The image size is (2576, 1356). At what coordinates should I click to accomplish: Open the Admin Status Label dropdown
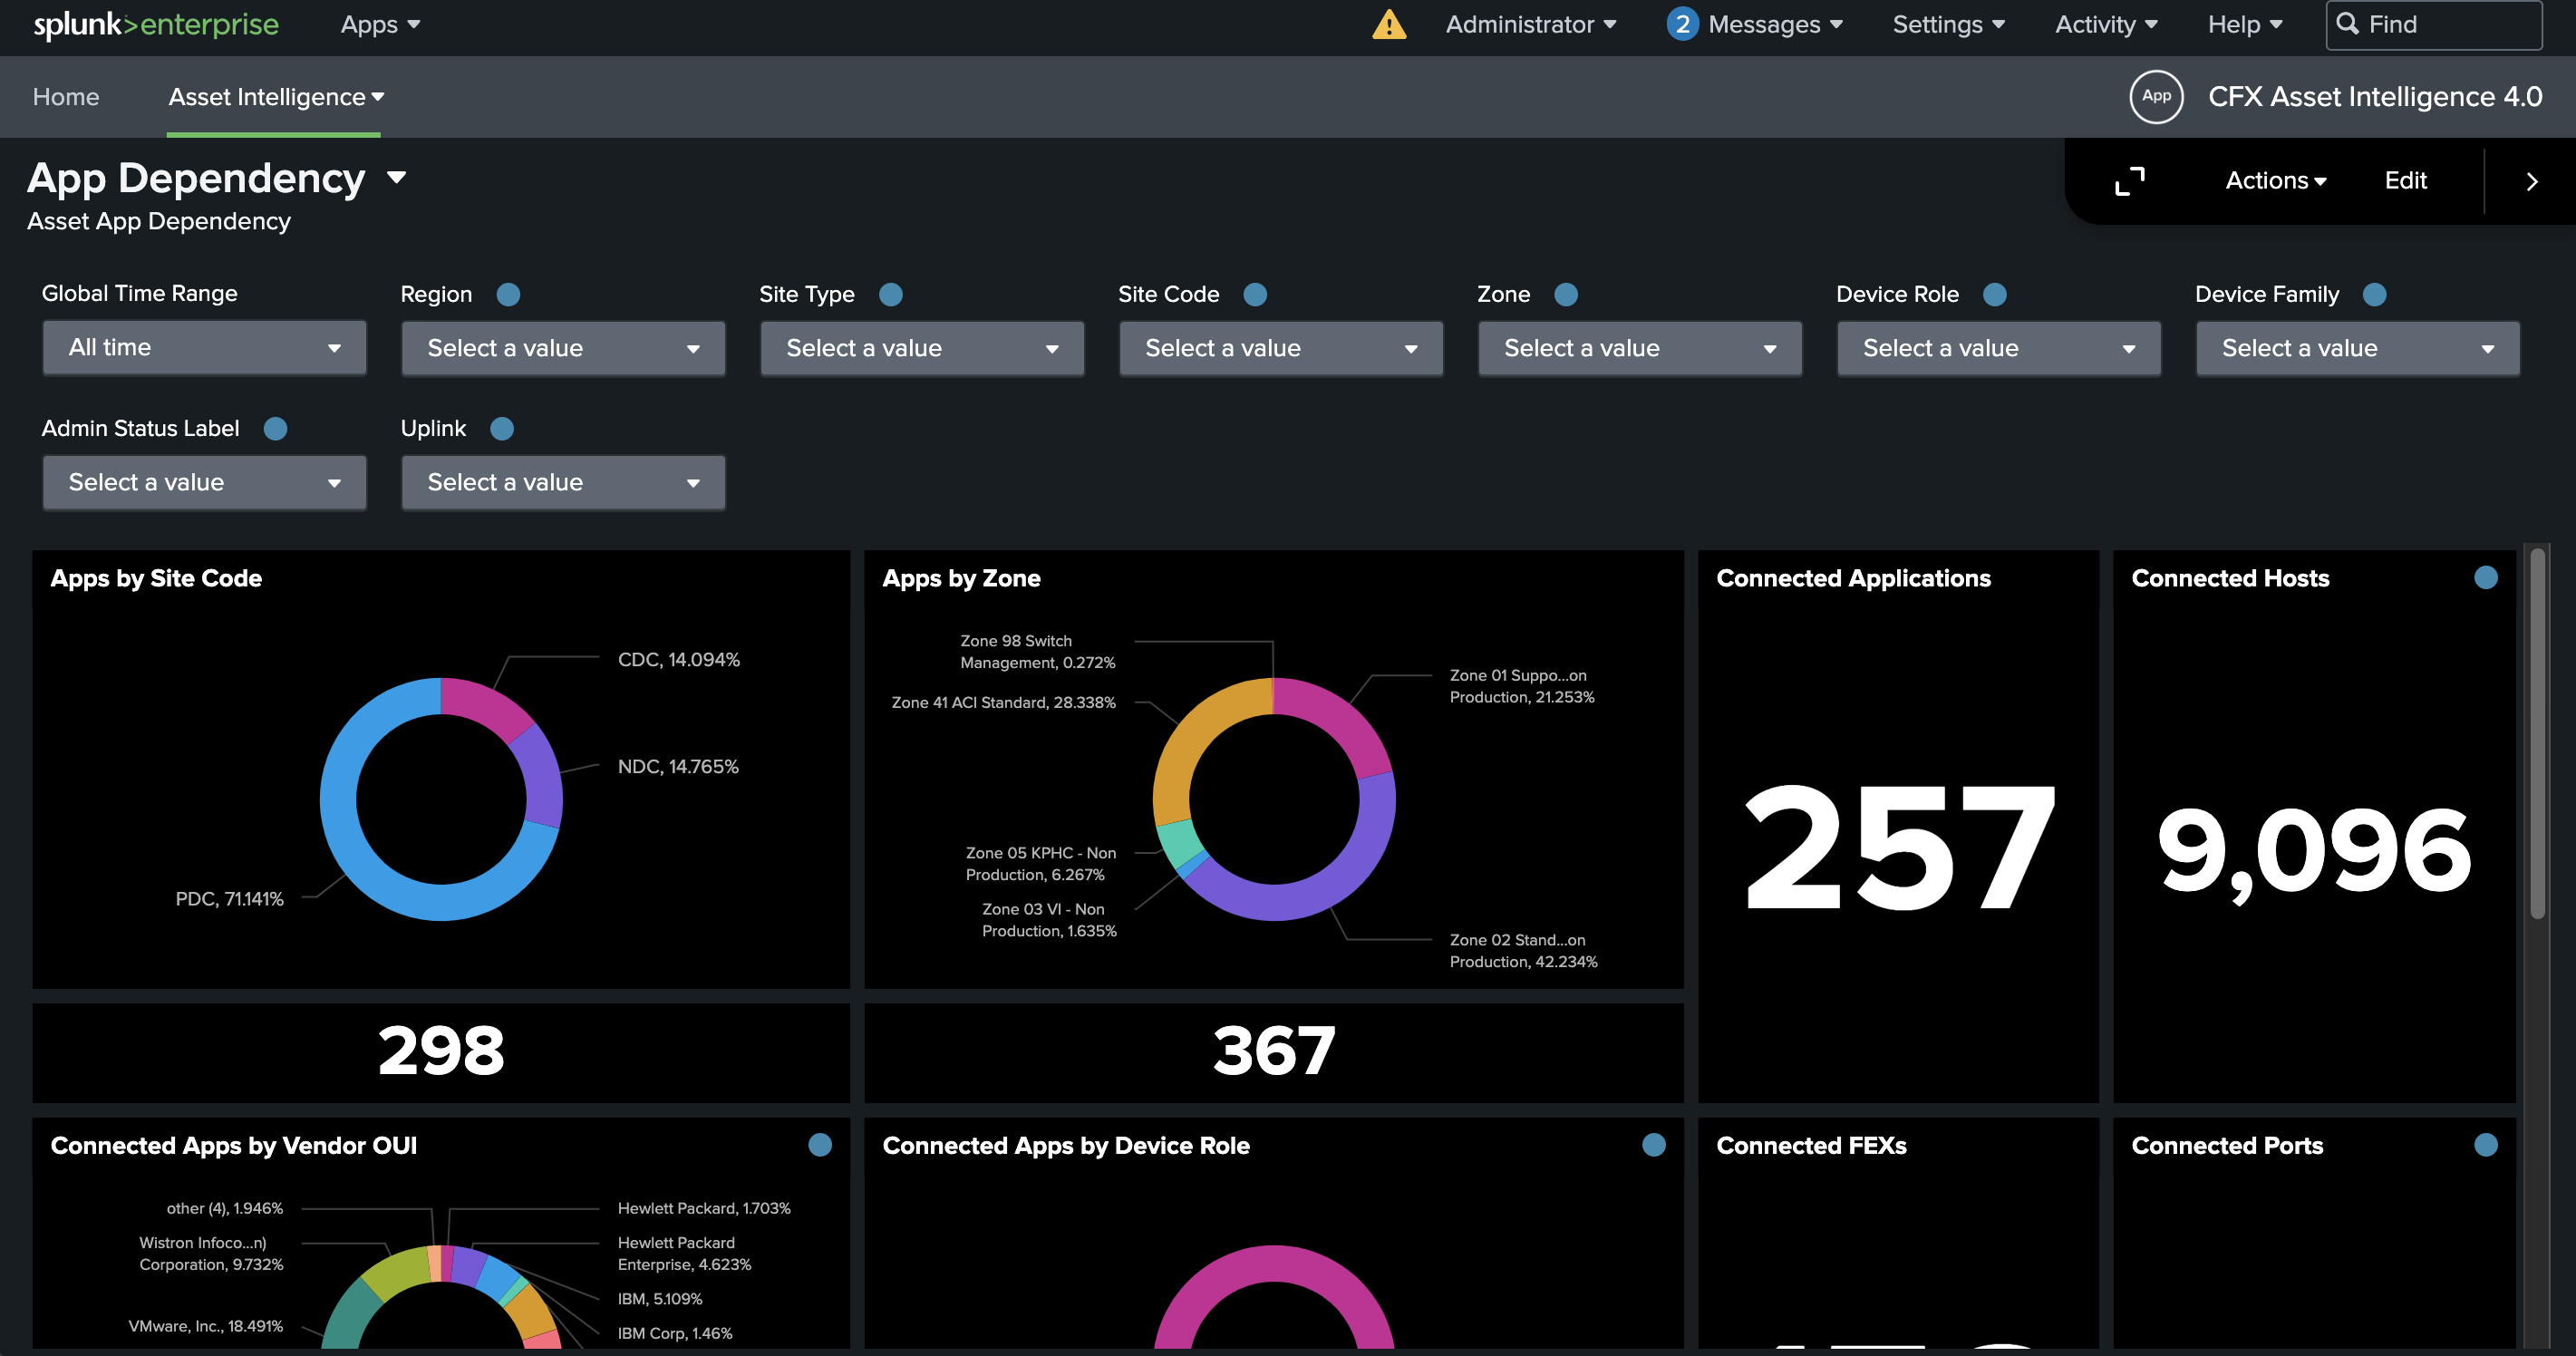pos(204,482)
